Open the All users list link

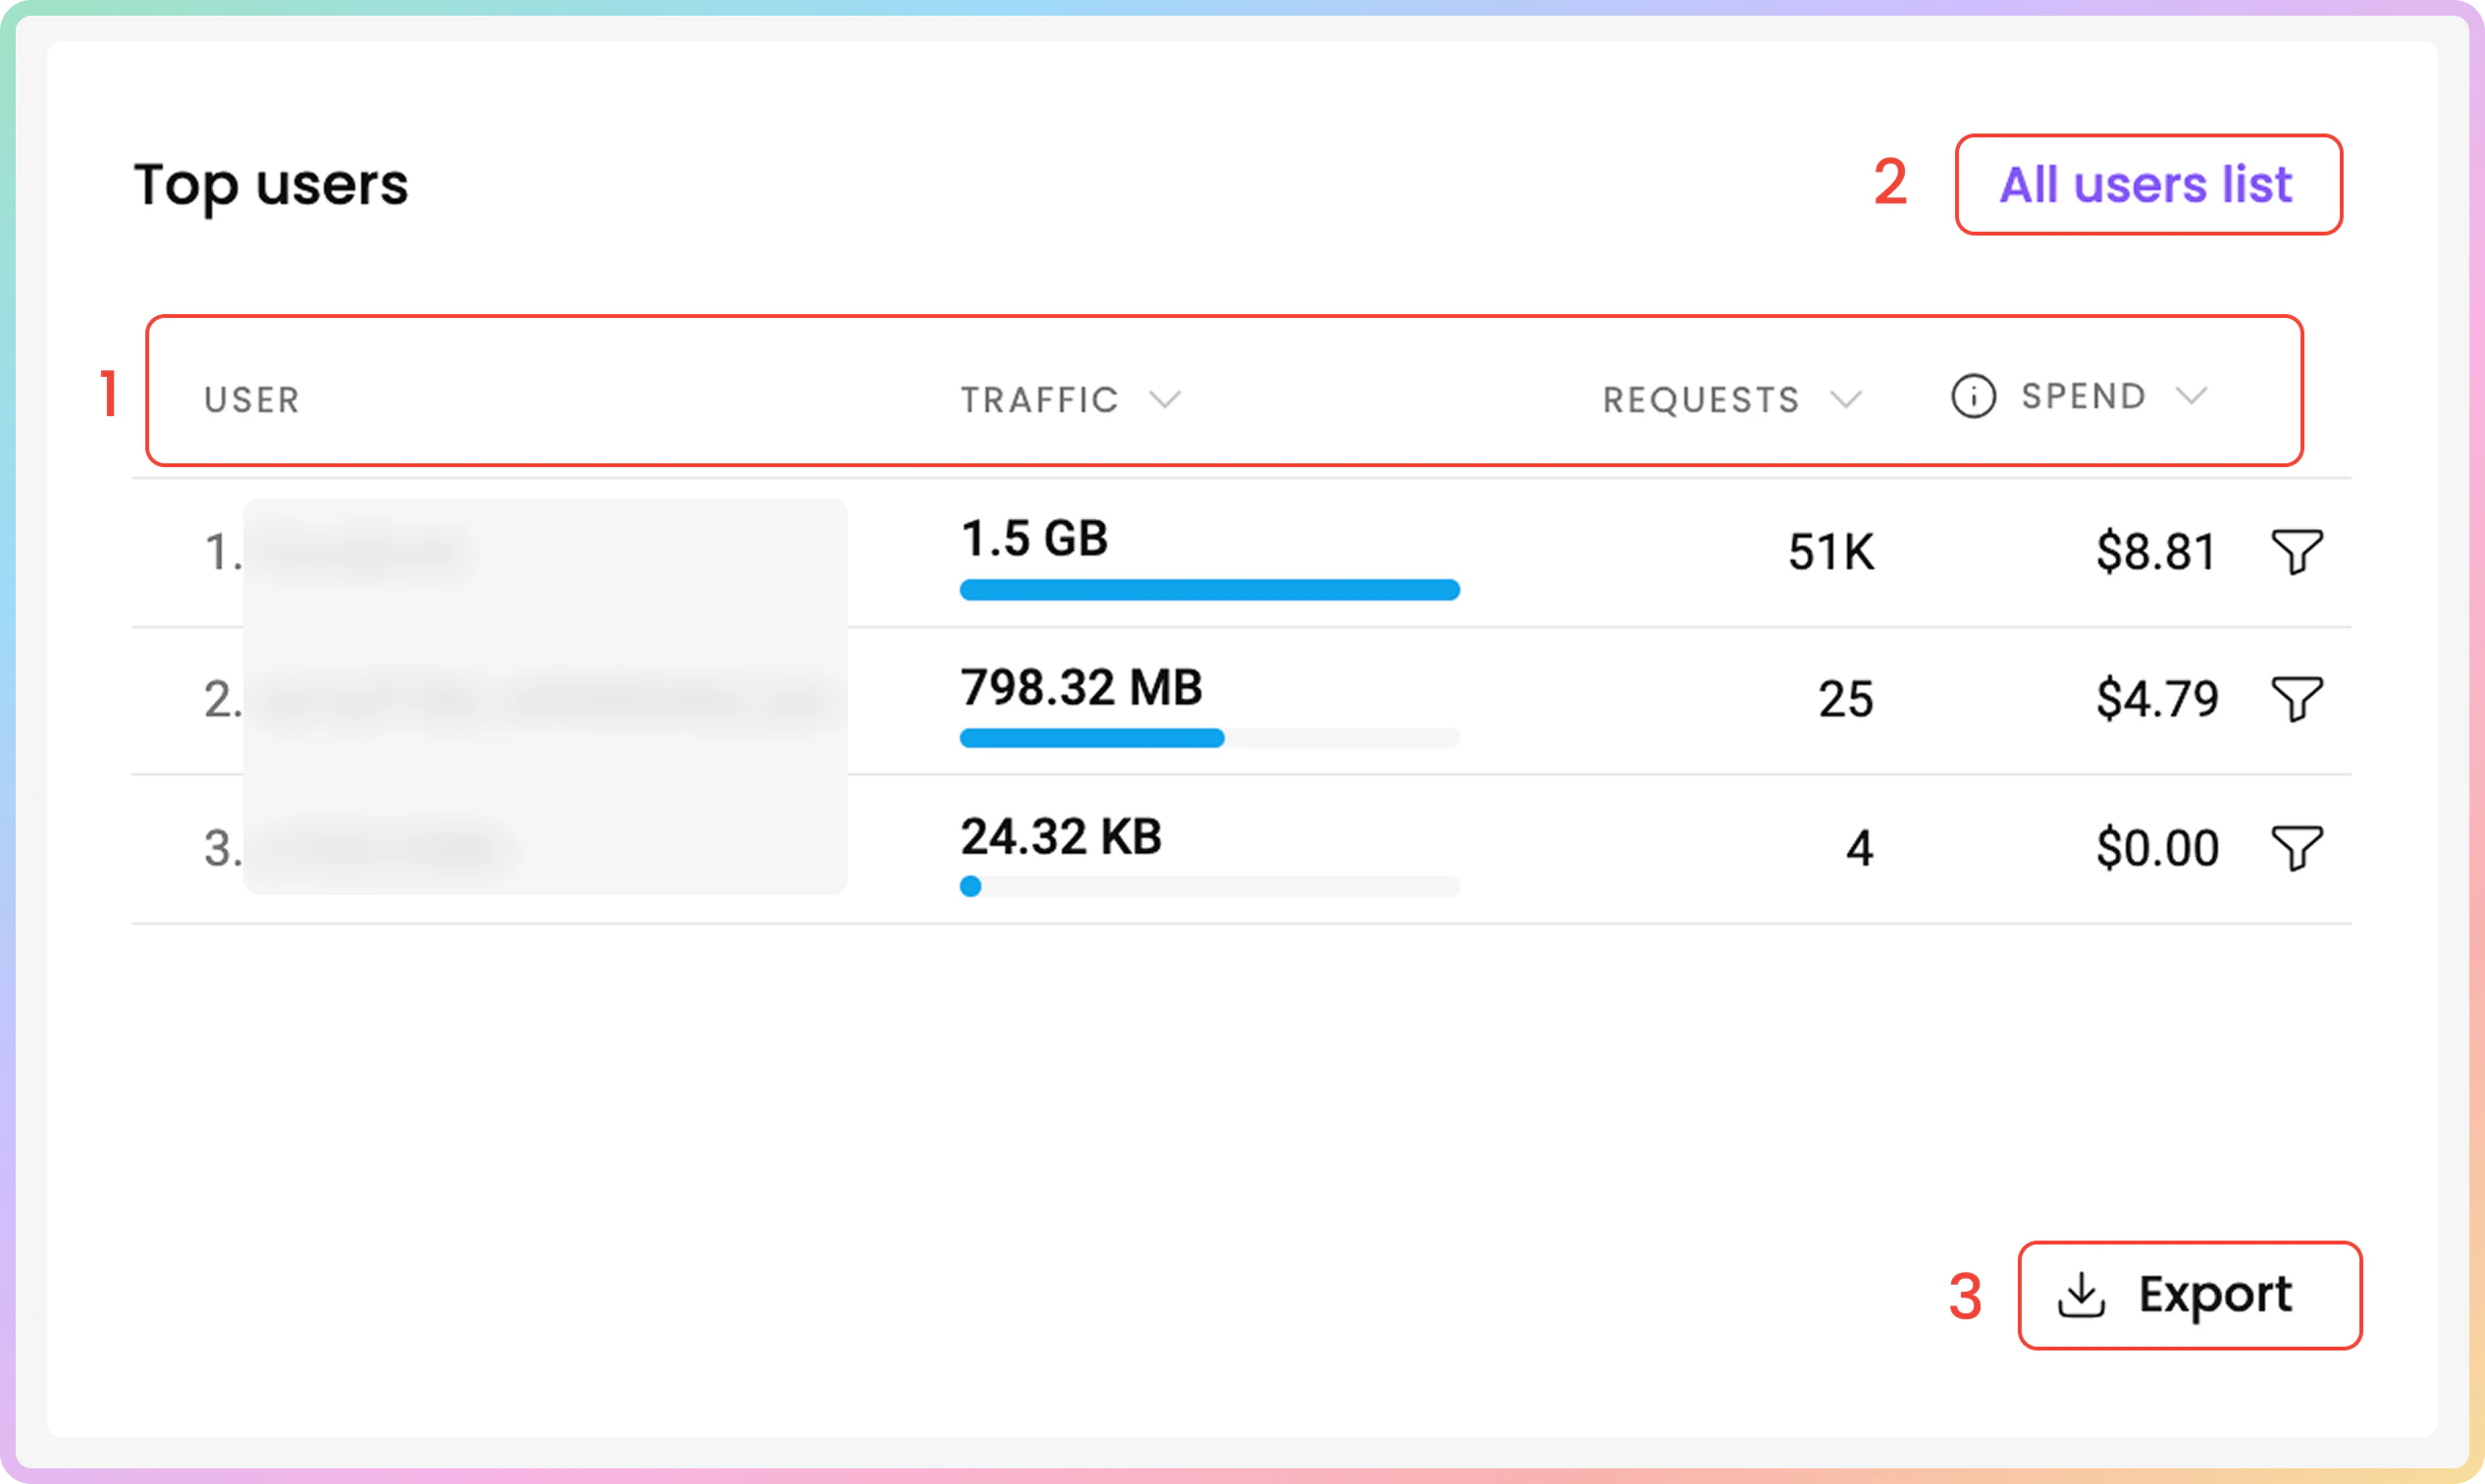2145,185
